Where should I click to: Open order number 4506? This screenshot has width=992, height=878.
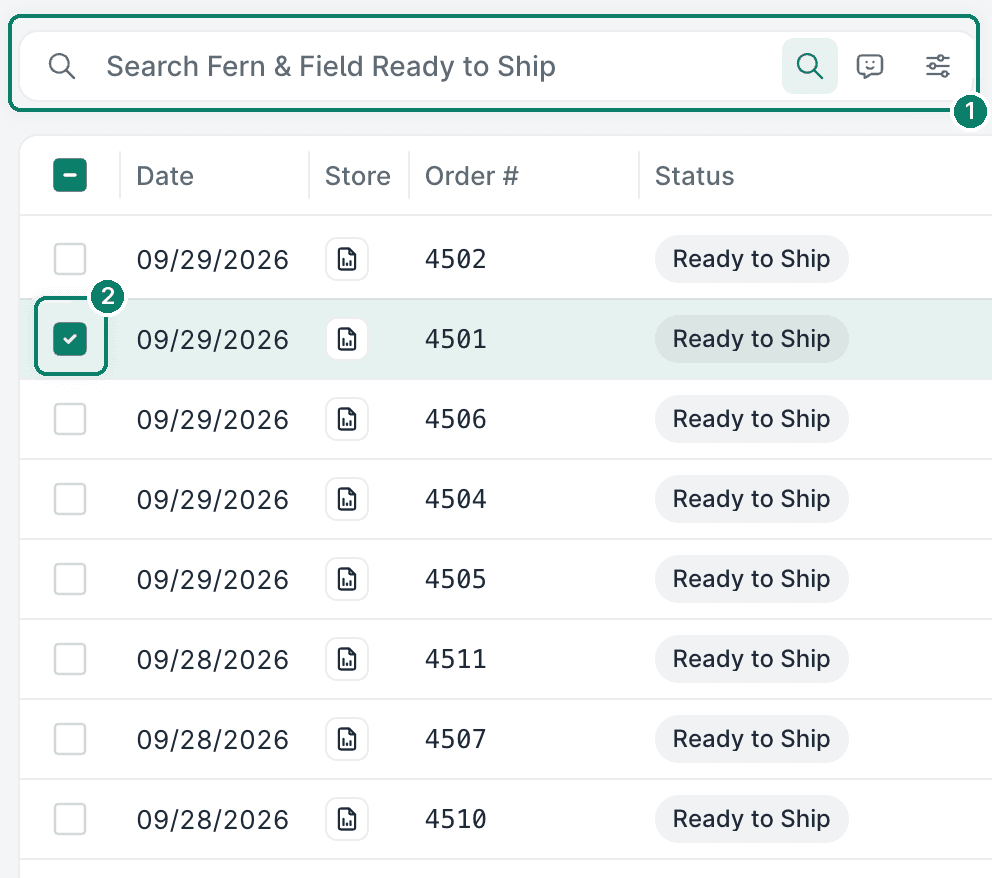point(456,419)
